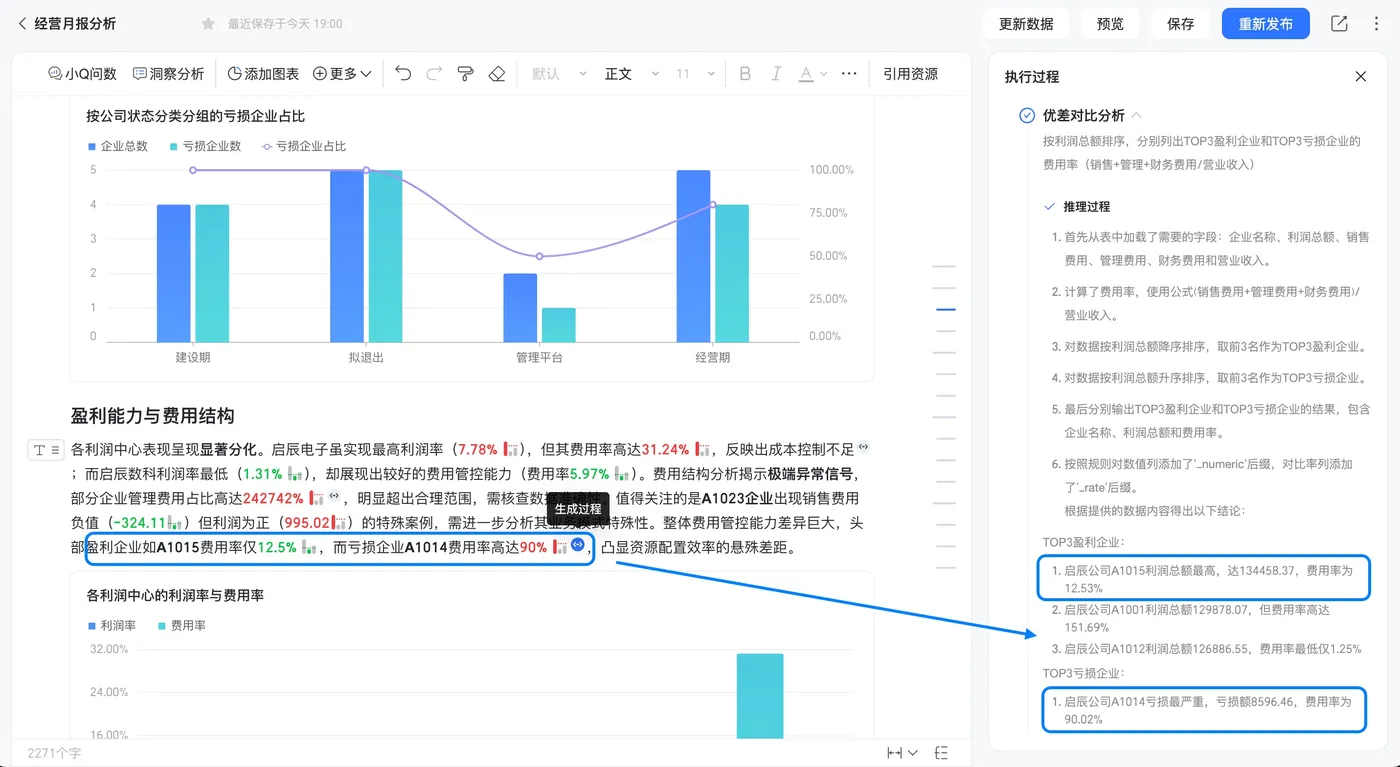Click the redo arrow icon
The height and width of the screenshot is (767, 1400).
(x=434, y=74)
